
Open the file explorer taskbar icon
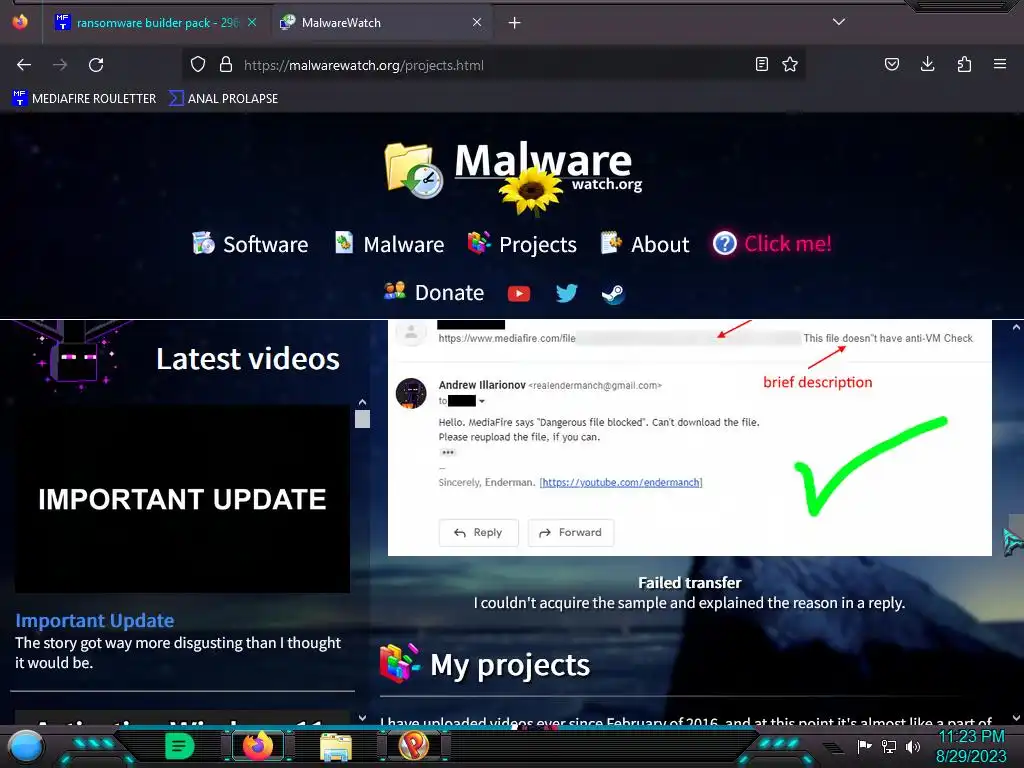coord(336,747)
